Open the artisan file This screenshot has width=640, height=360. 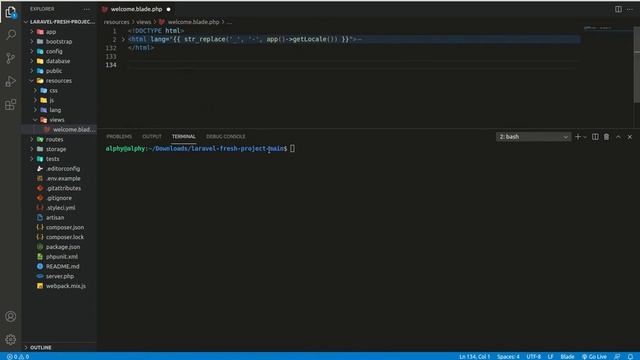[x=55, y=218]
